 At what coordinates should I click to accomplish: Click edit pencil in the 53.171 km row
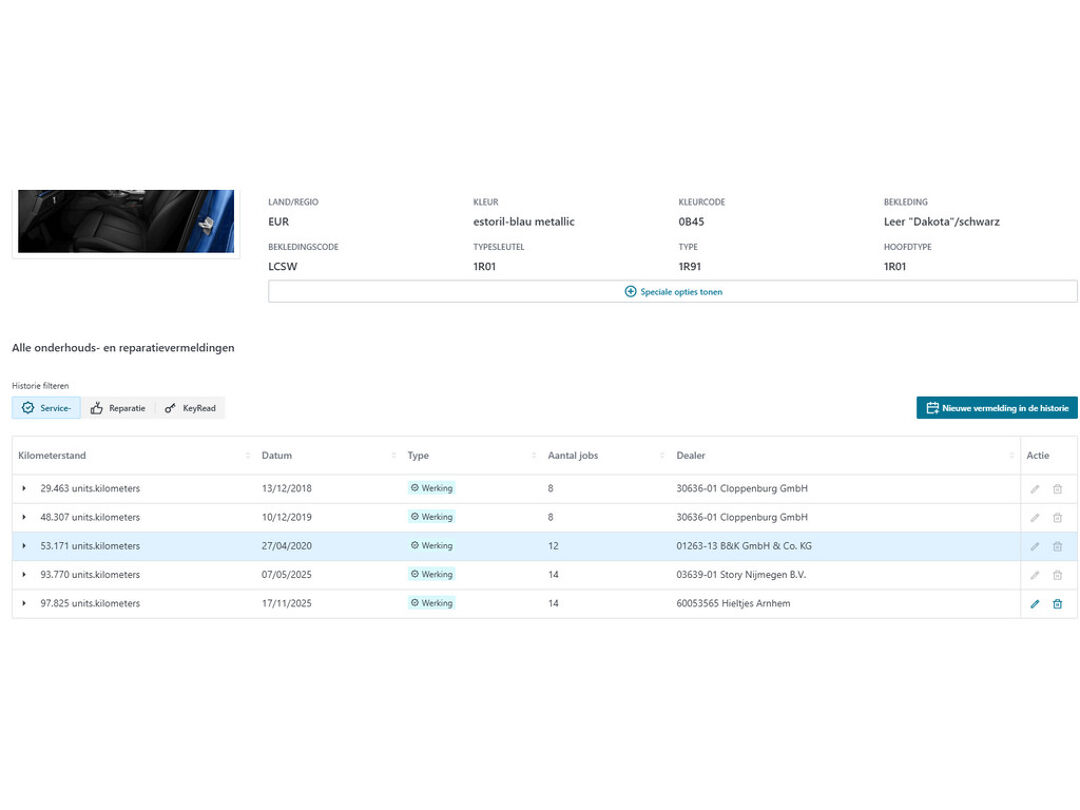tap(1035, 547)
